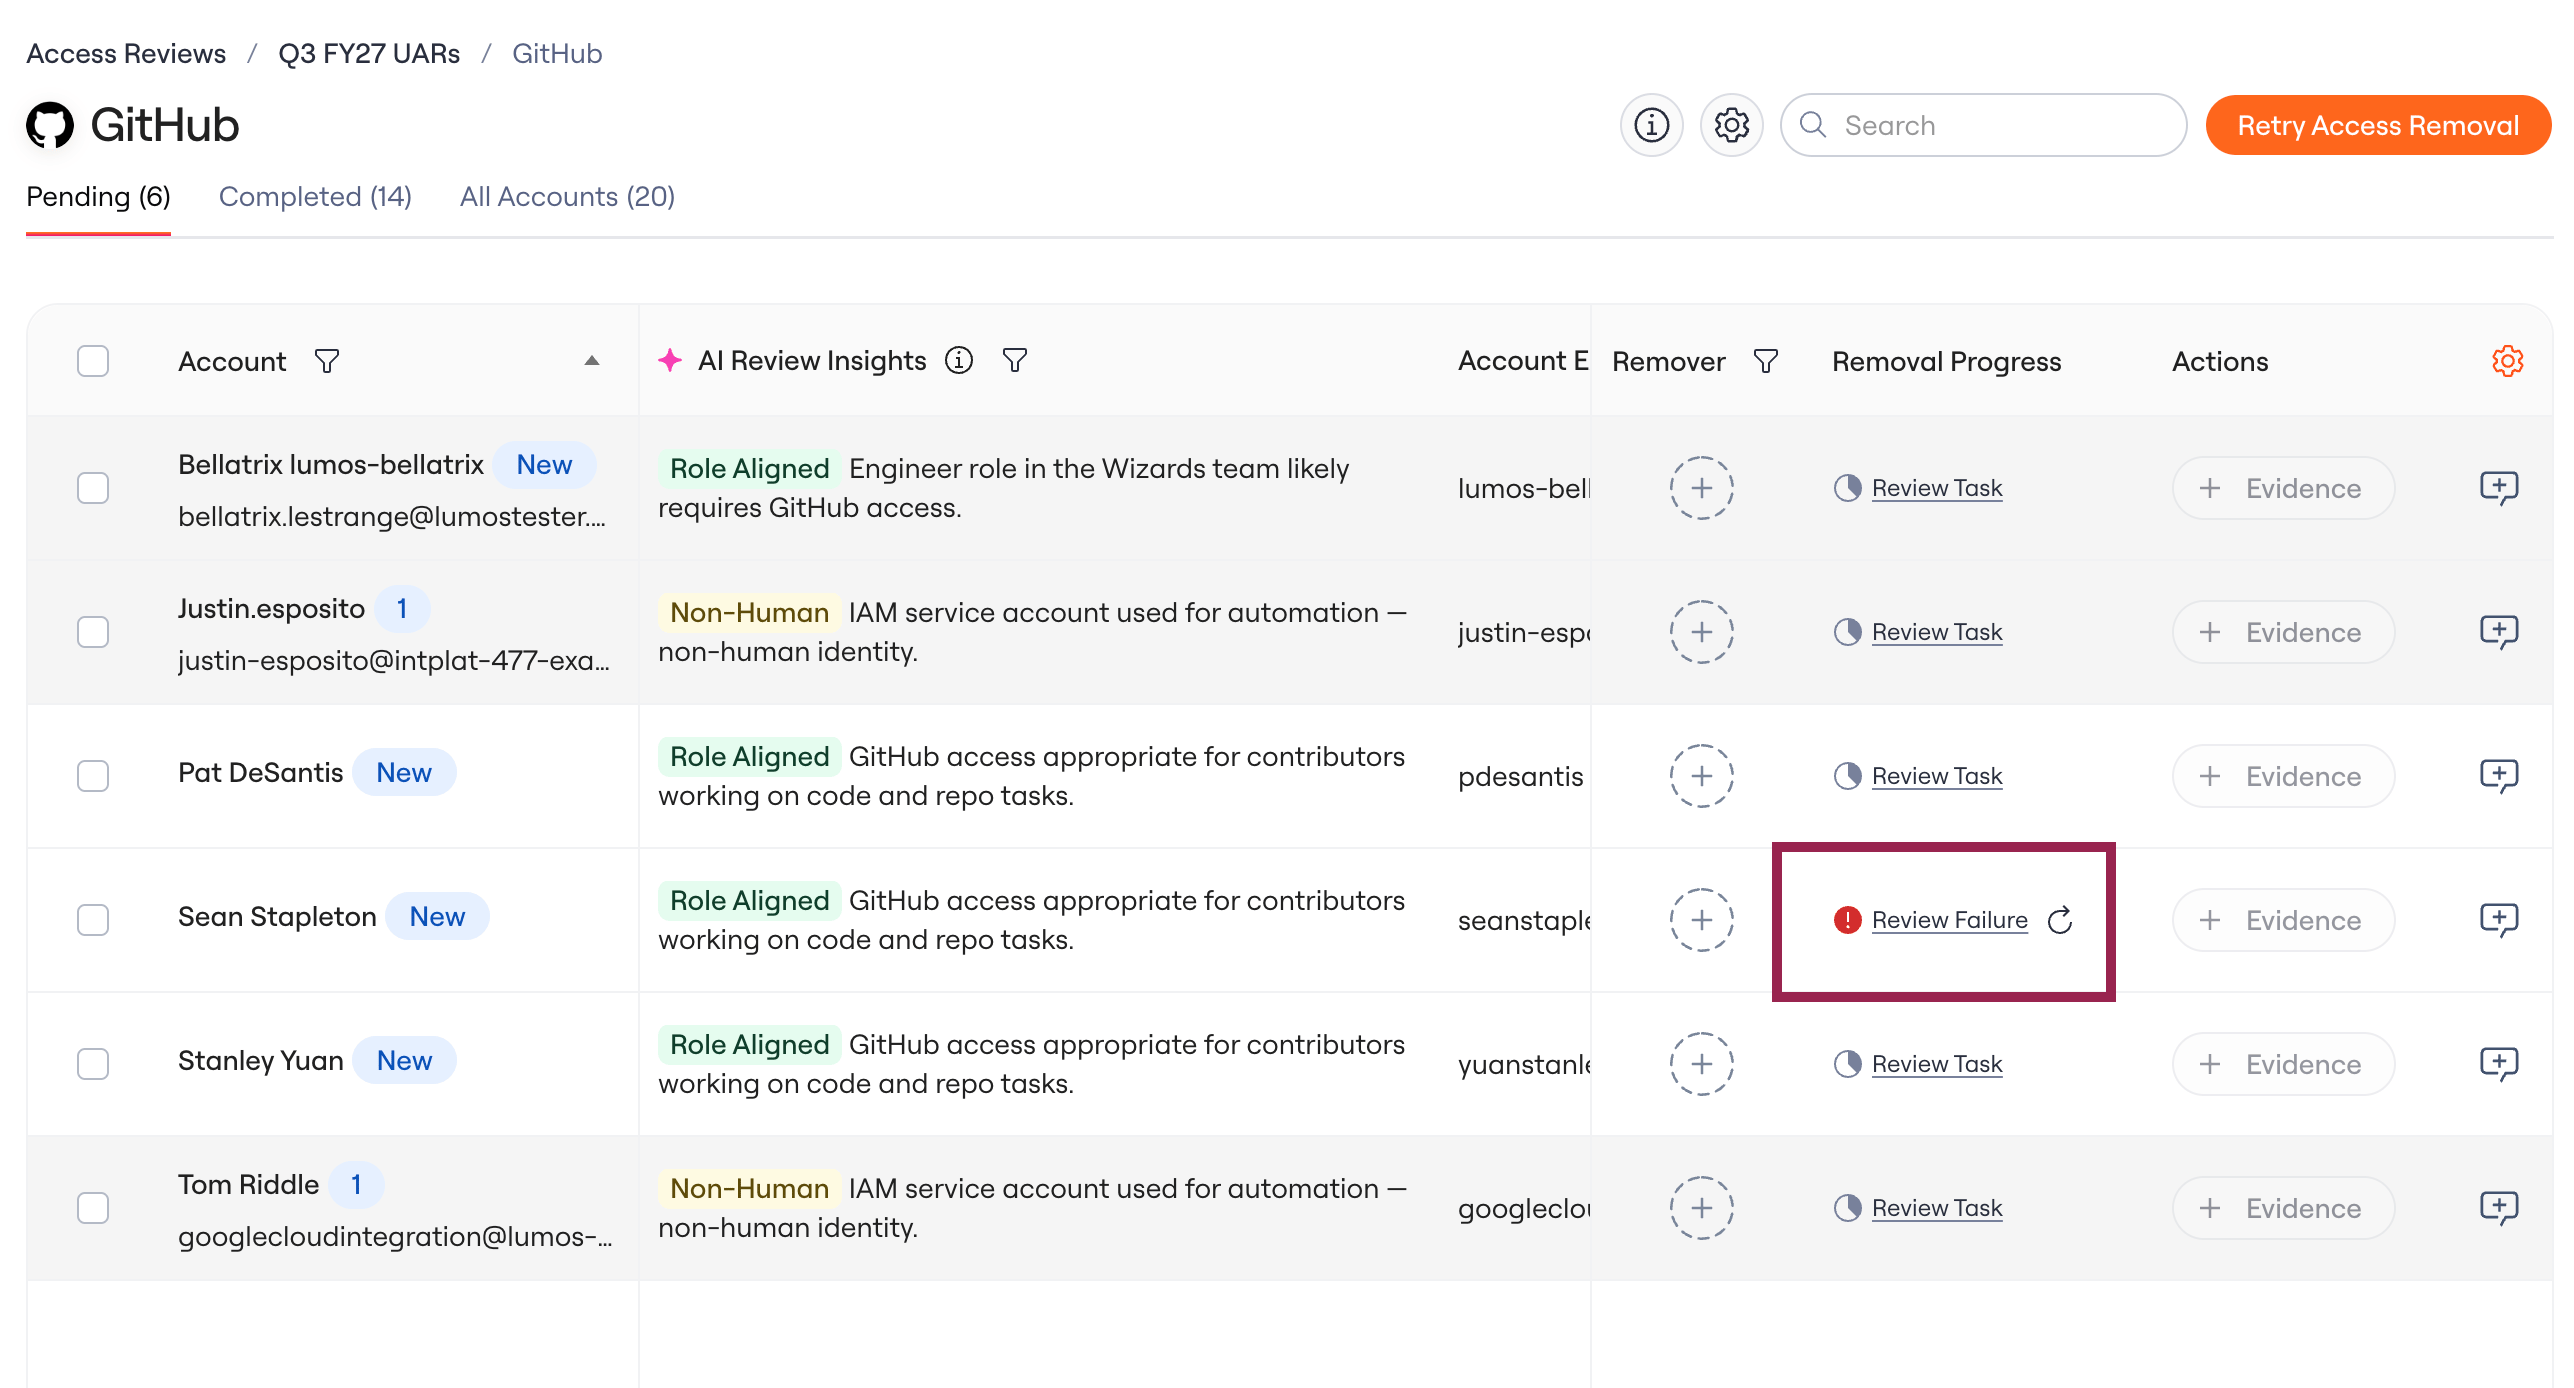Select the Sean Stapleton row checkbox
Screen dimensions: 2574x1388
[x=93, y=920]
